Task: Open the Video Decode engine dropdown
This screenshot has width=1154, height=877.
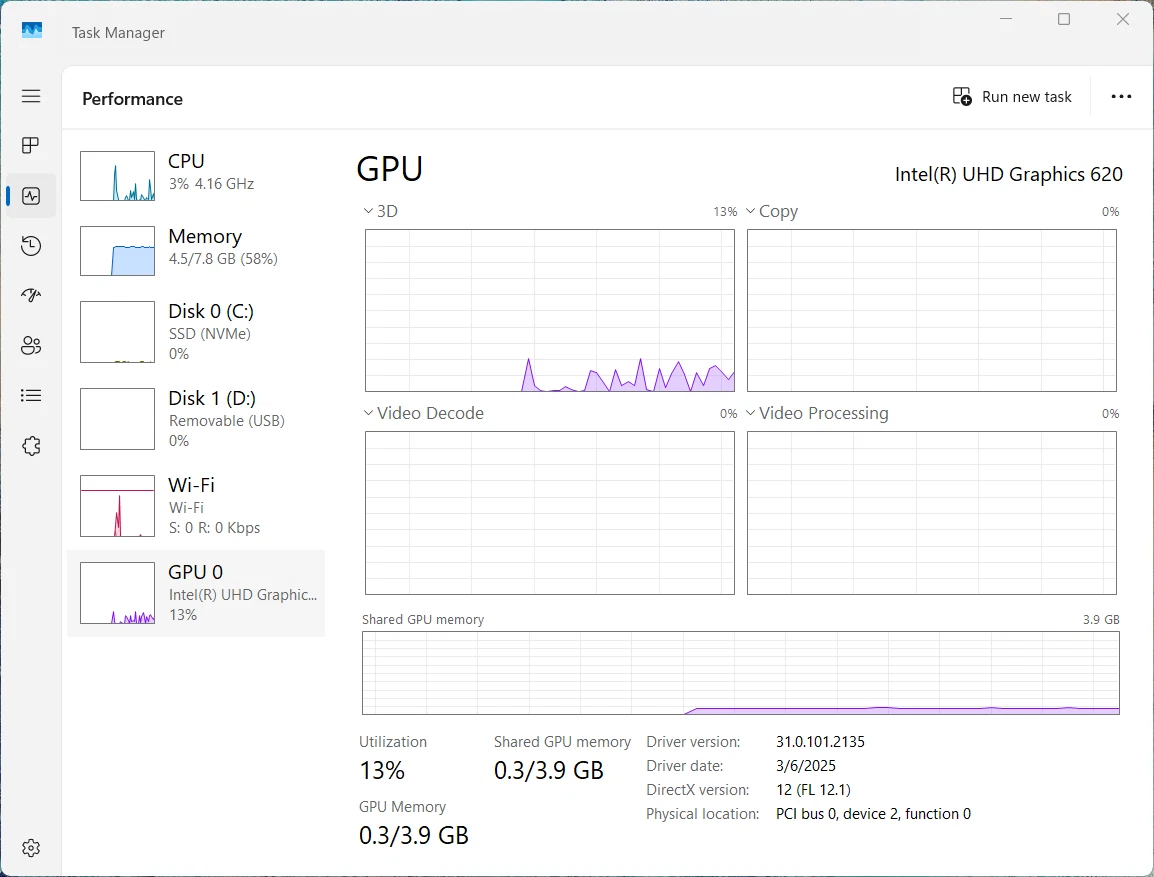Action: [424, 413]
